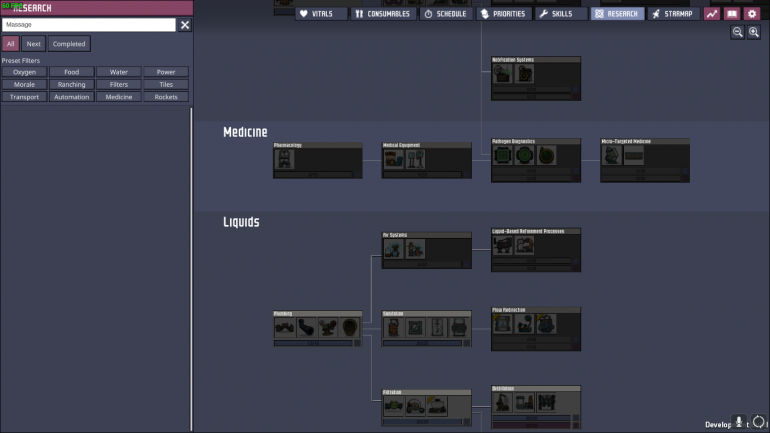The image size is (770, 433).
Task: Apply the Rockets preset filter
Action: pos(166,97)
